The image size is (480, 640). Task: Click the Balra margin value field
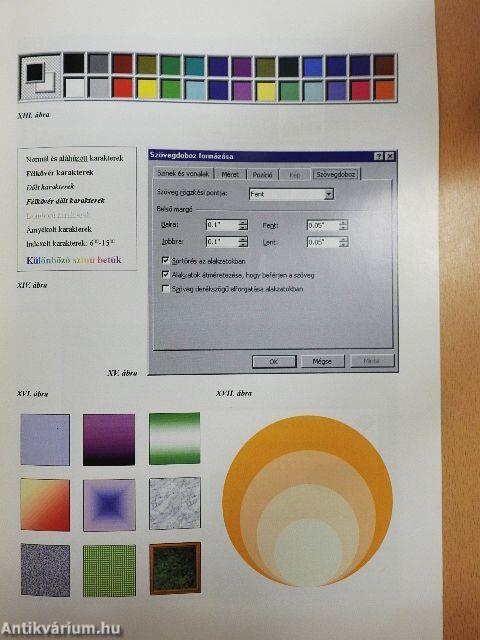pos(222,224)
